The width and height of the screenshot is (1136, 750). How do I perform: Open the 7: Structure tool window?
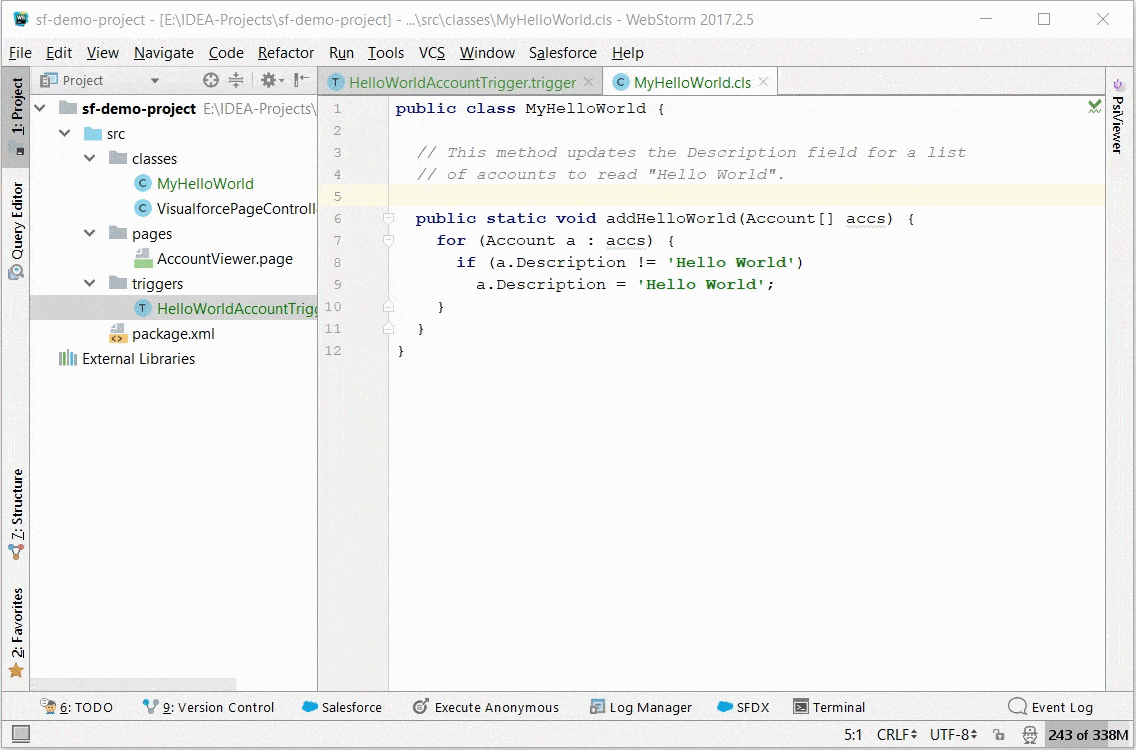[x=16, y=514]
